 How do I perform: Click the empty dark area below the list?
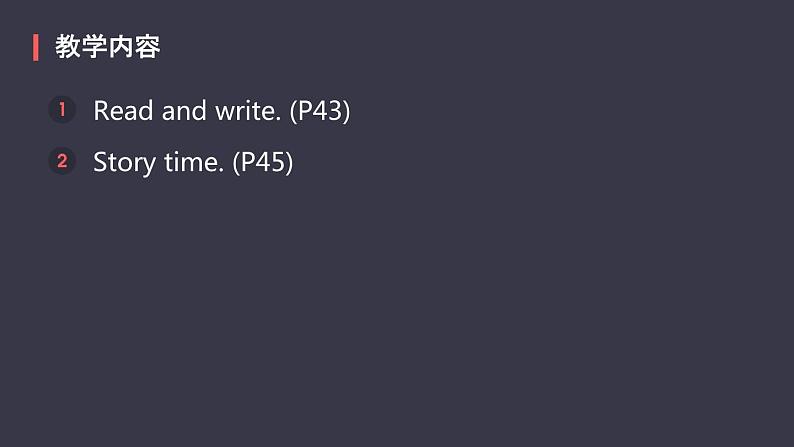click(400, 320)
